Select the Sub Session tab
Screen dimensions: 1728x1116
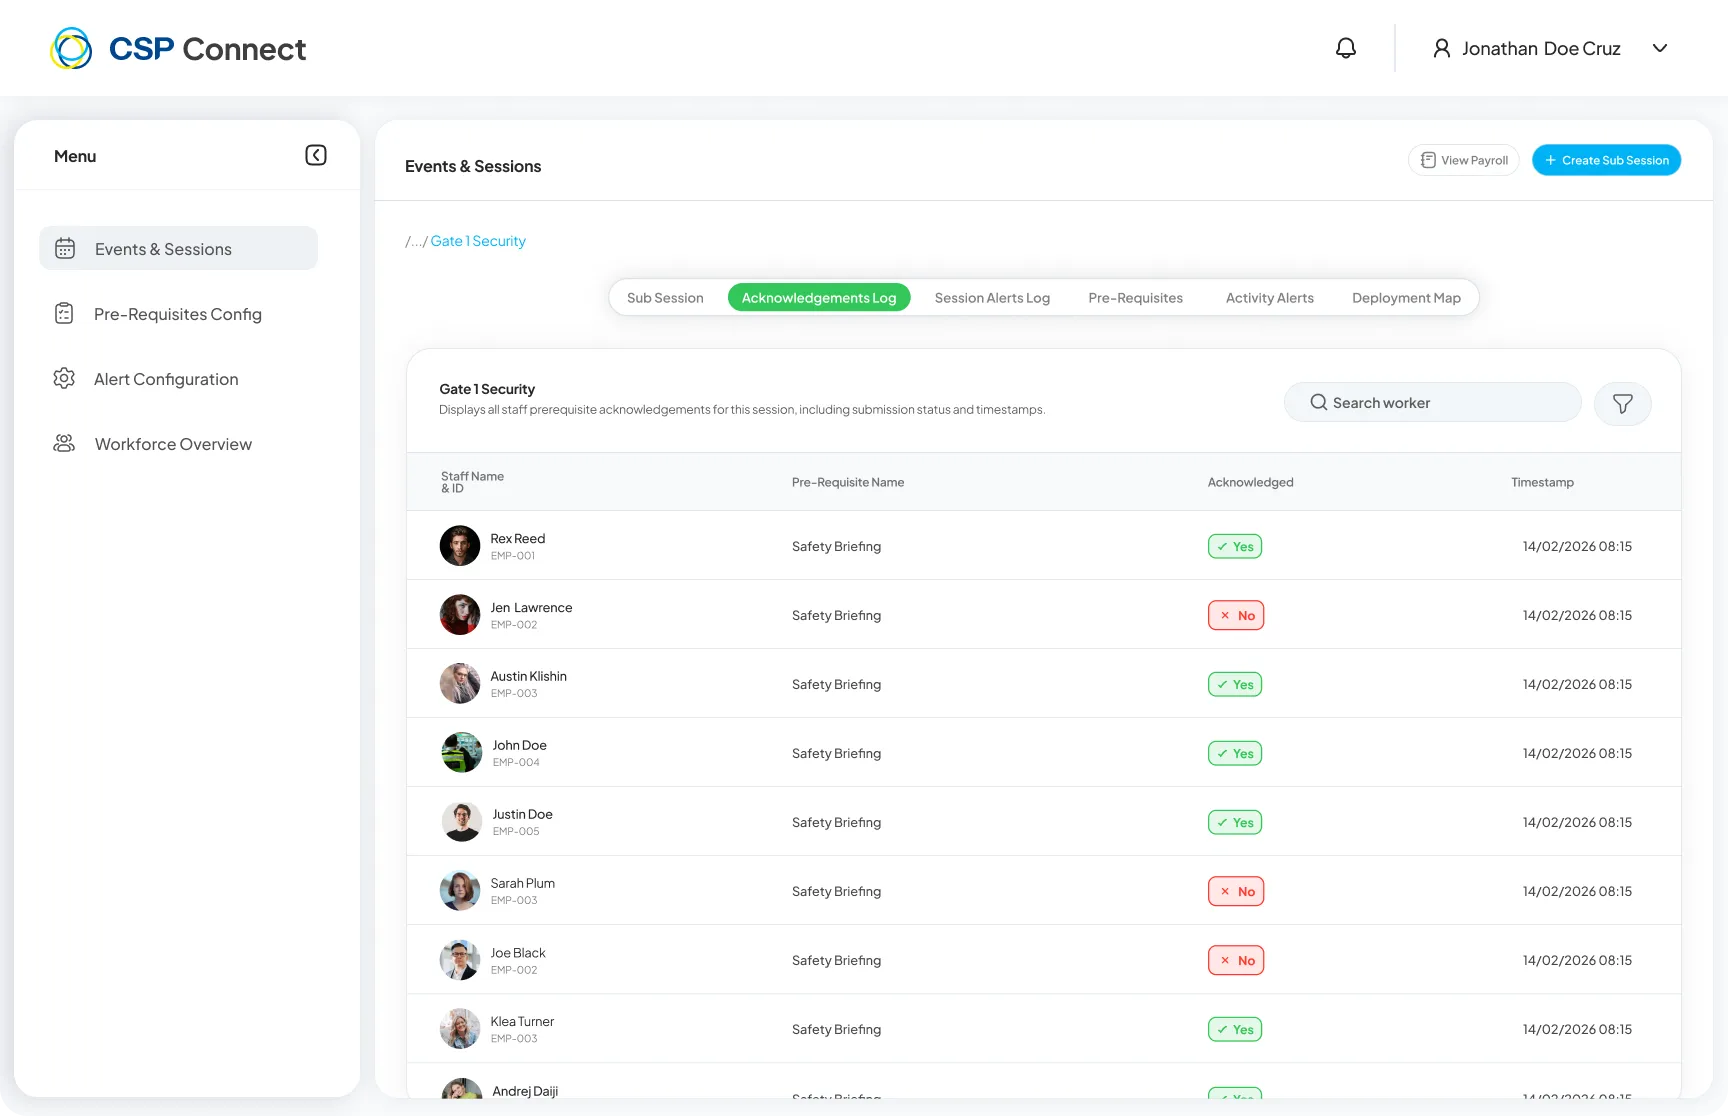(x=665, y=298)
